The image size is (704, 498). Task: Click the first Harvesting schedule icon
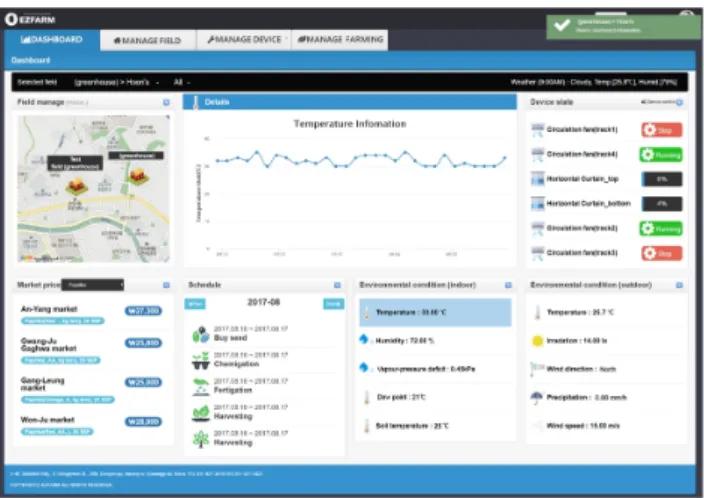pos(201,413)
